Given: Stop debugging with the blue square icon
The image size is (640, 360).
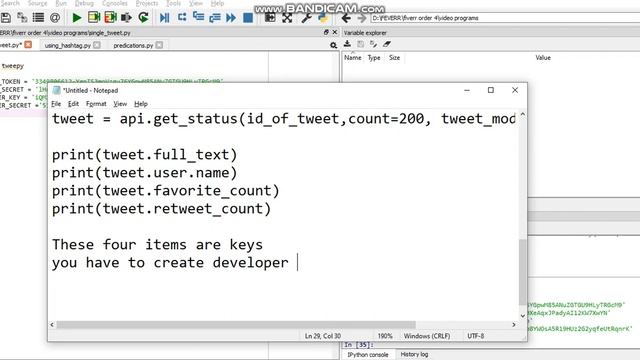Looking at the screenshot, I should tap(248, 18).
